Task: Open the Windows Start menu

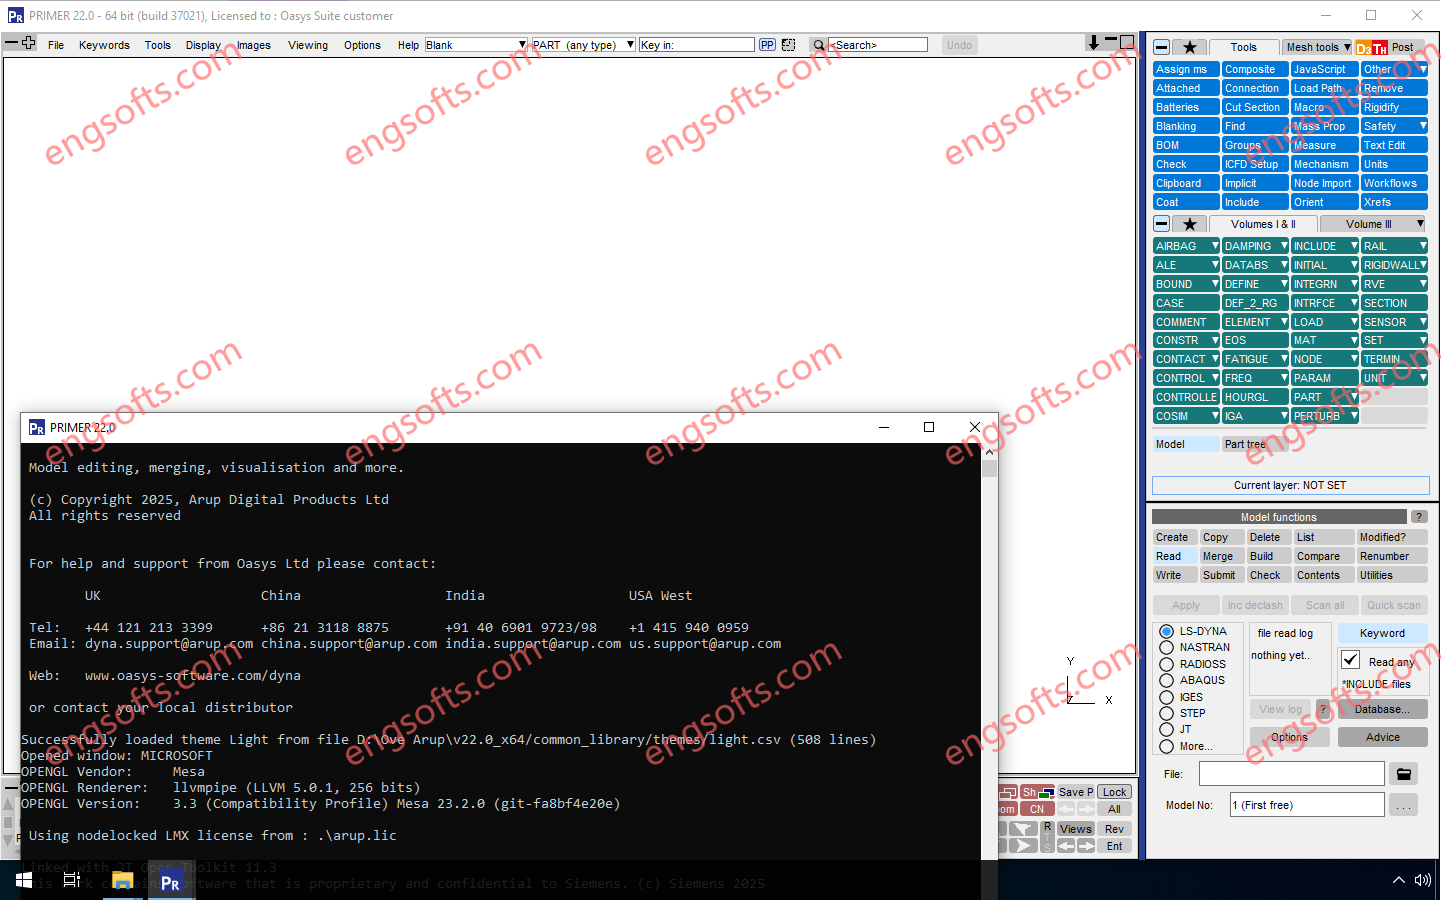Action: (x=24, y=881)
